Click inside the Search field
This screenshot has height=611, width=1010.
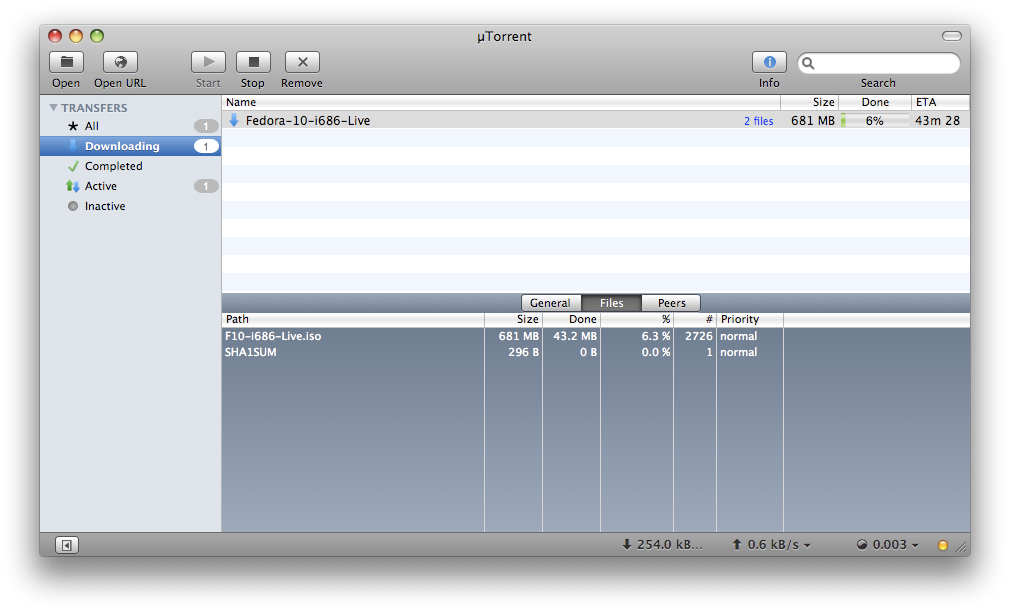[x=879, y=63]
